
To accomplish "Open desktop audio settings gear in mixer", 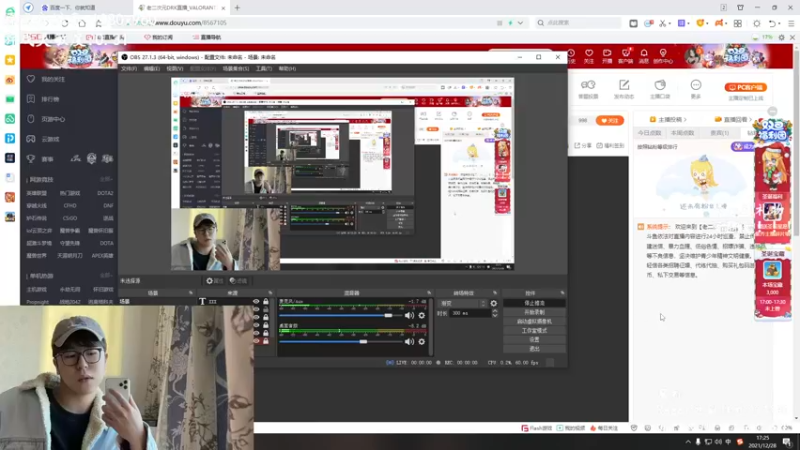I will coord(421,341).
